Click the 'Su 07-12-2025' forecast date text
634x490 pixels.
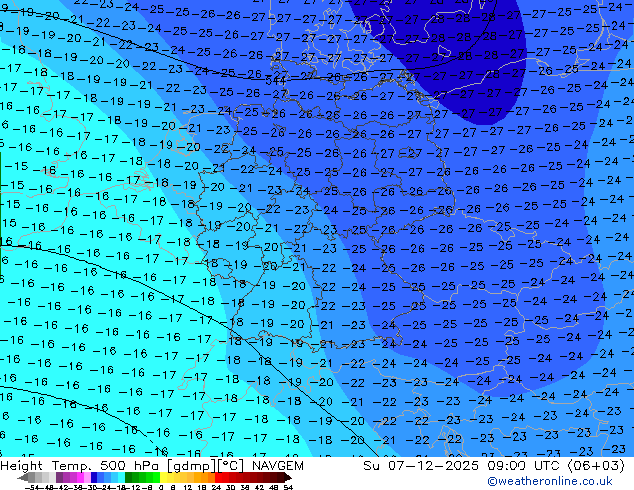[x=421, y=466]
